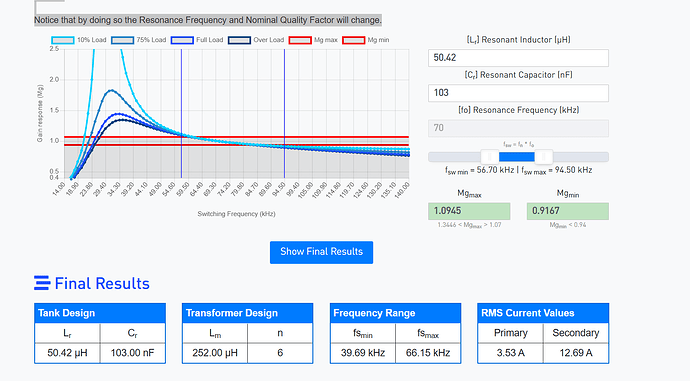This screenshot has width=690, height=381.
Task: Click the Resonant Capacitor input field
Action: (518, 93)
